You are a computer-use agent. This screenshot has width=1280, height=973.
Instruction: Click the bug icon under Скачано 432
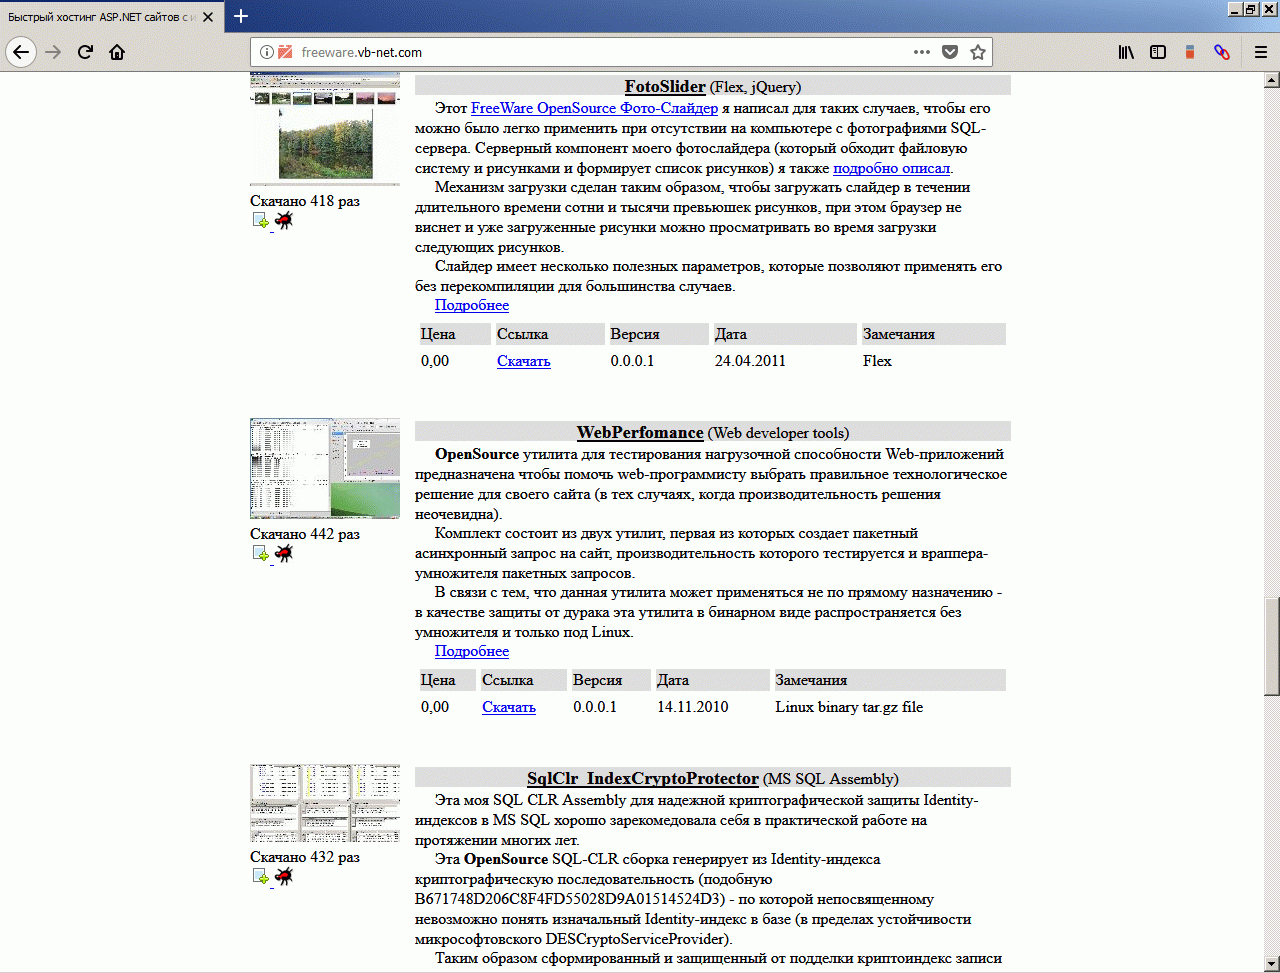click(284, 876)
